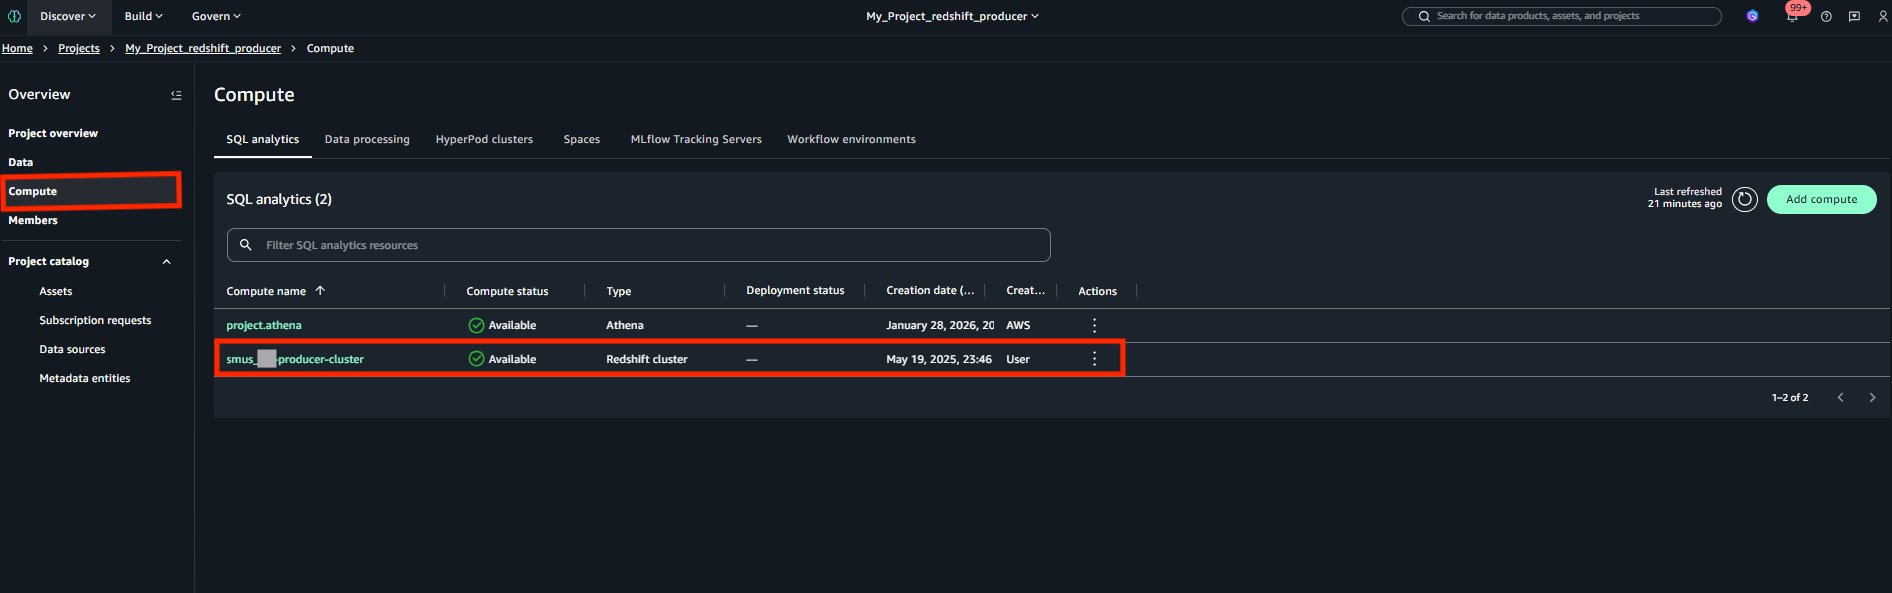
Task: Click Available status icon for Redshift cluster row
Action: (476, 359)
